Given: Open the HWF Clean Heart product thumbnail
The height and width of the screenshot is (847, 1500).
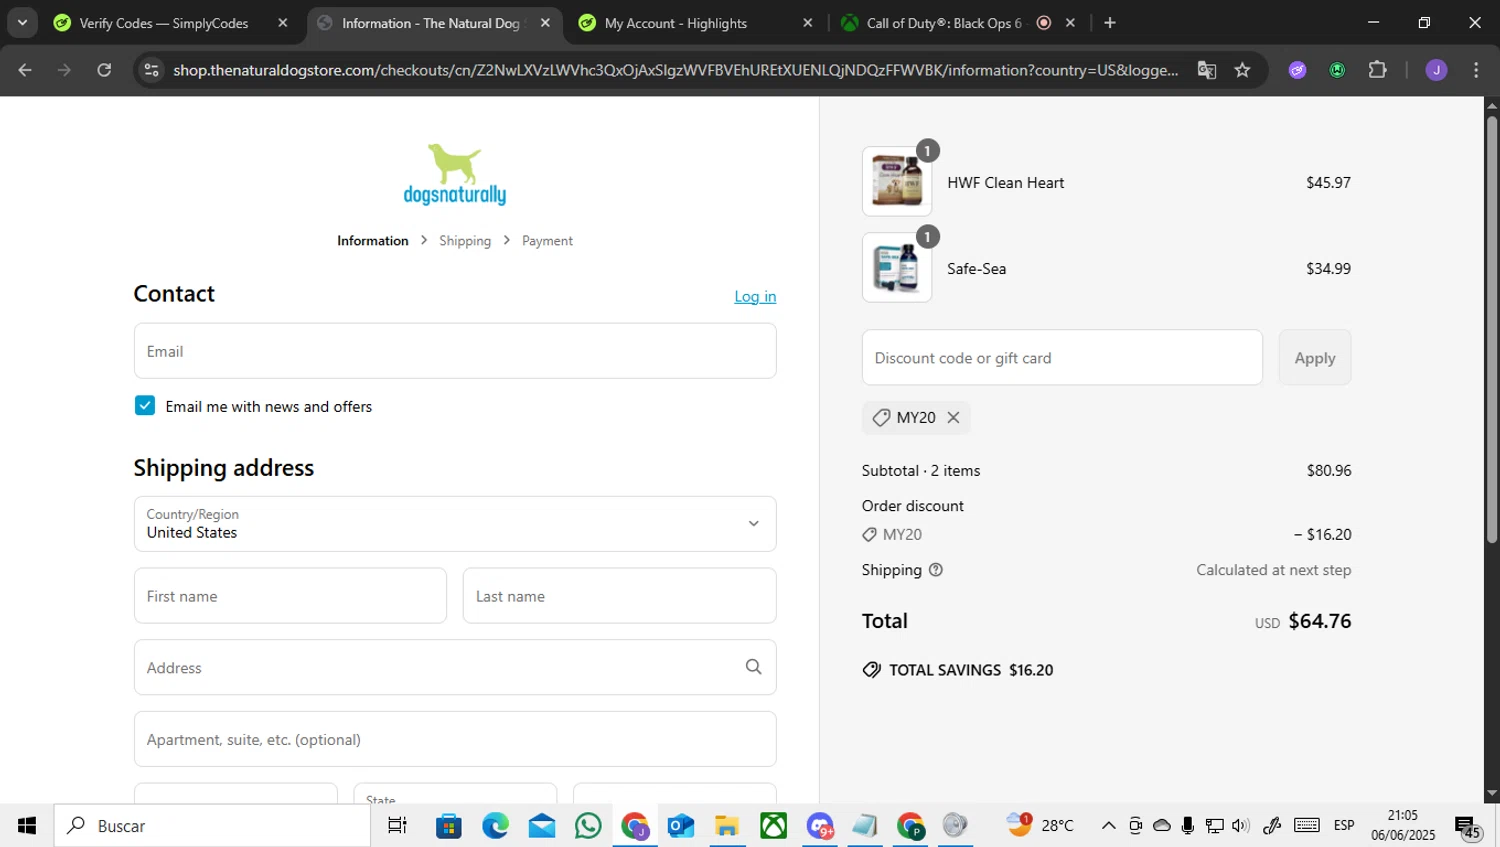Looking at the screenshot, I should 897,182.
